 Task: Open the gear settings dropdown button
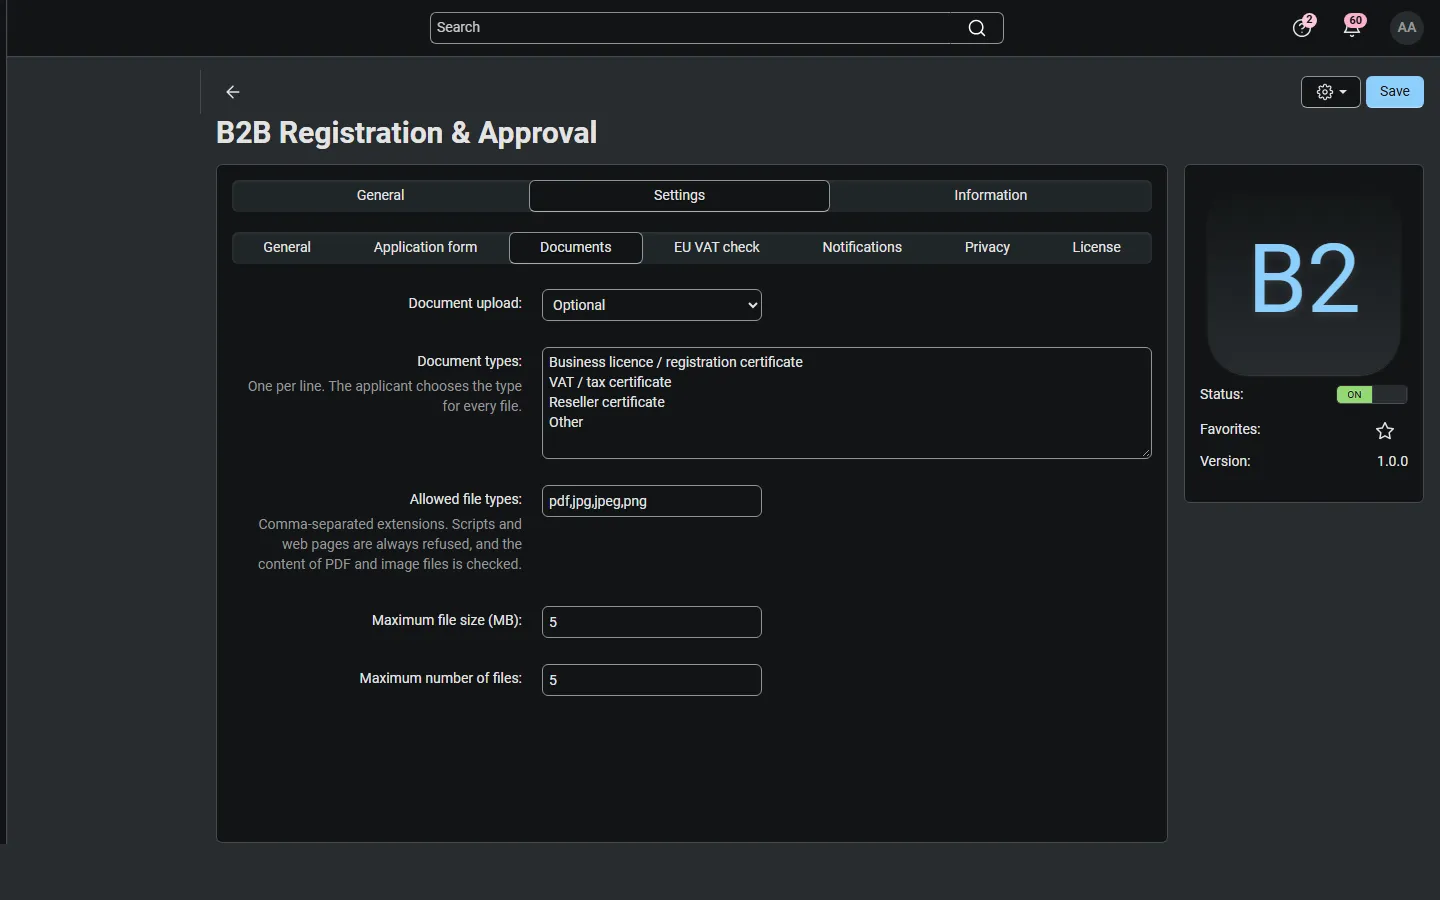[x=1331, y=92]
